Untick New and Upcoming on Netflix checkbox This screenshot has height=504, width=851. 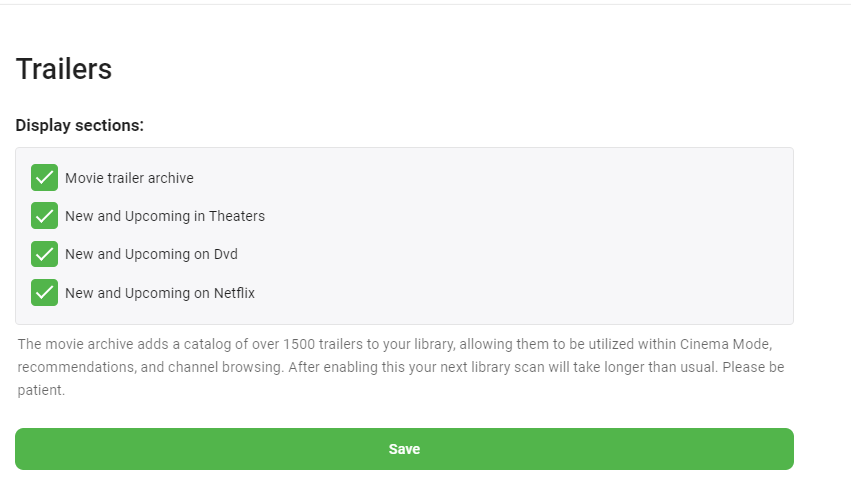click(44, 293)
